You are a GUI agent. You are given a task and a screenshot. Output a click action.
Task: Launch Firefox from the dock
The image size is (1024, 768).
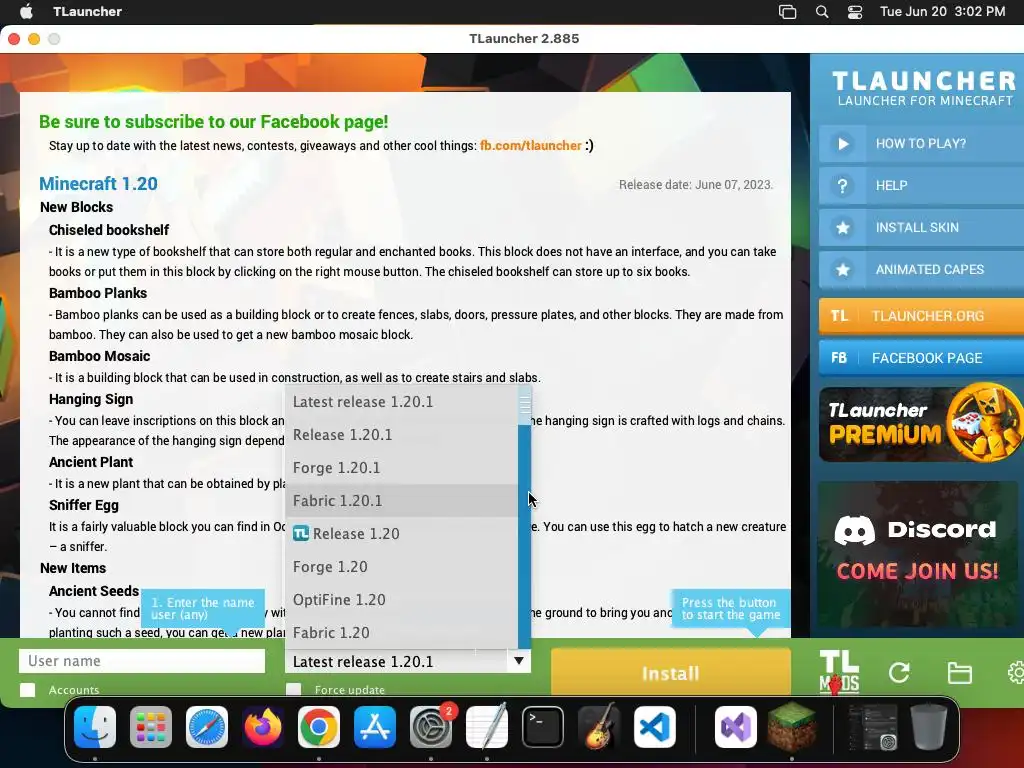tap(263, 727)
